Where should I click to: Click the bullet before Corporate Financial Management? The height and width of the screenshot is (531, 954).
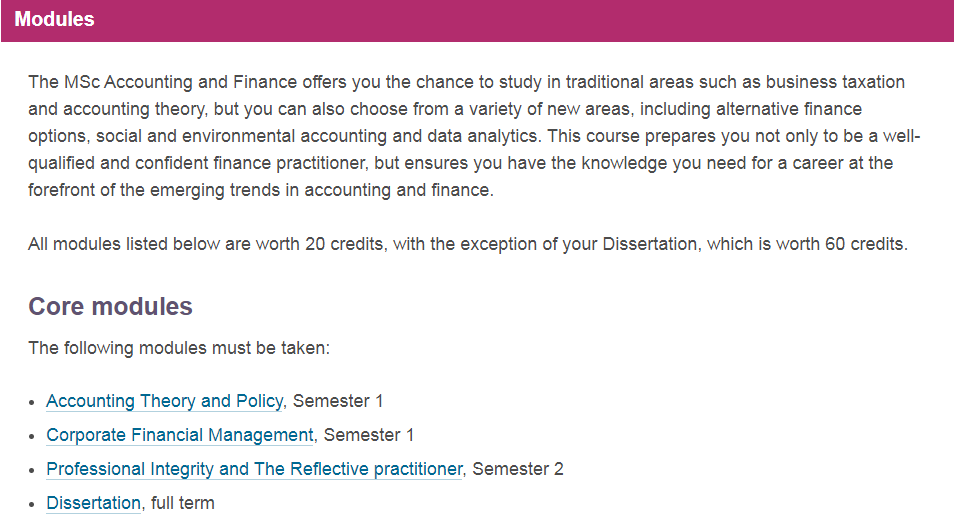coord(33,436)
